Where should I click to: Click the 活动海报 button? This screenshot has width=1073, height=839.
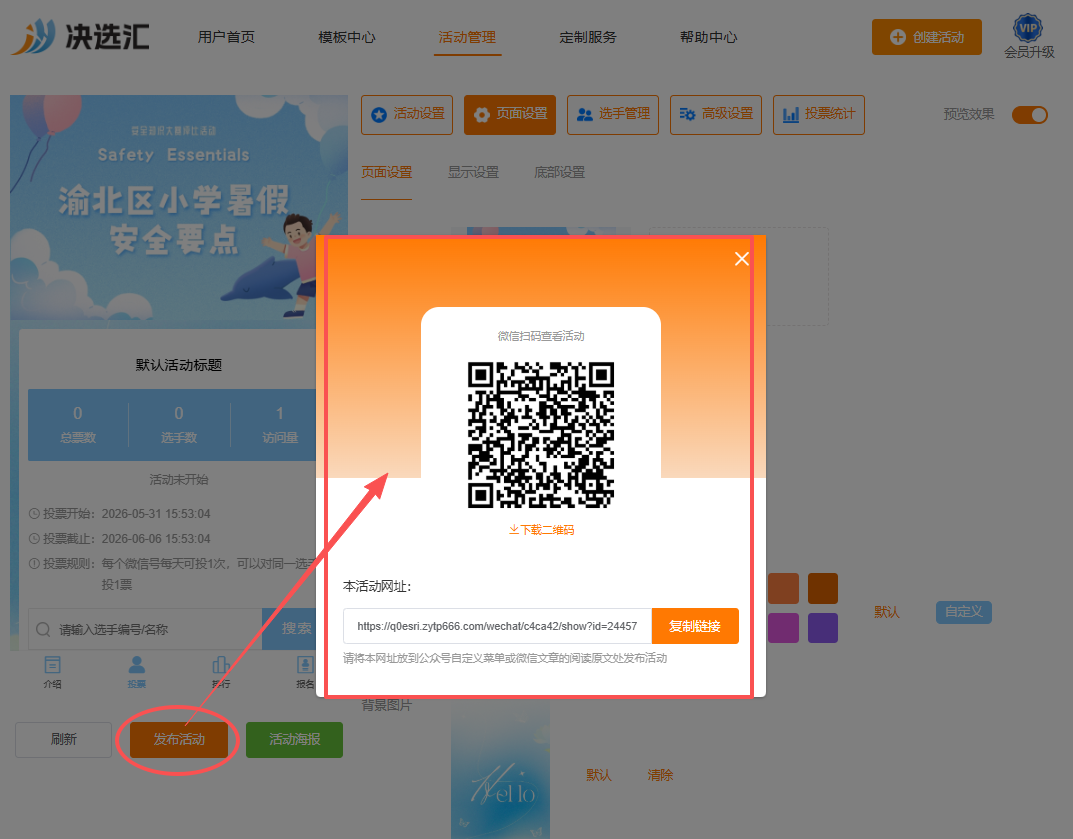(295, 740)
